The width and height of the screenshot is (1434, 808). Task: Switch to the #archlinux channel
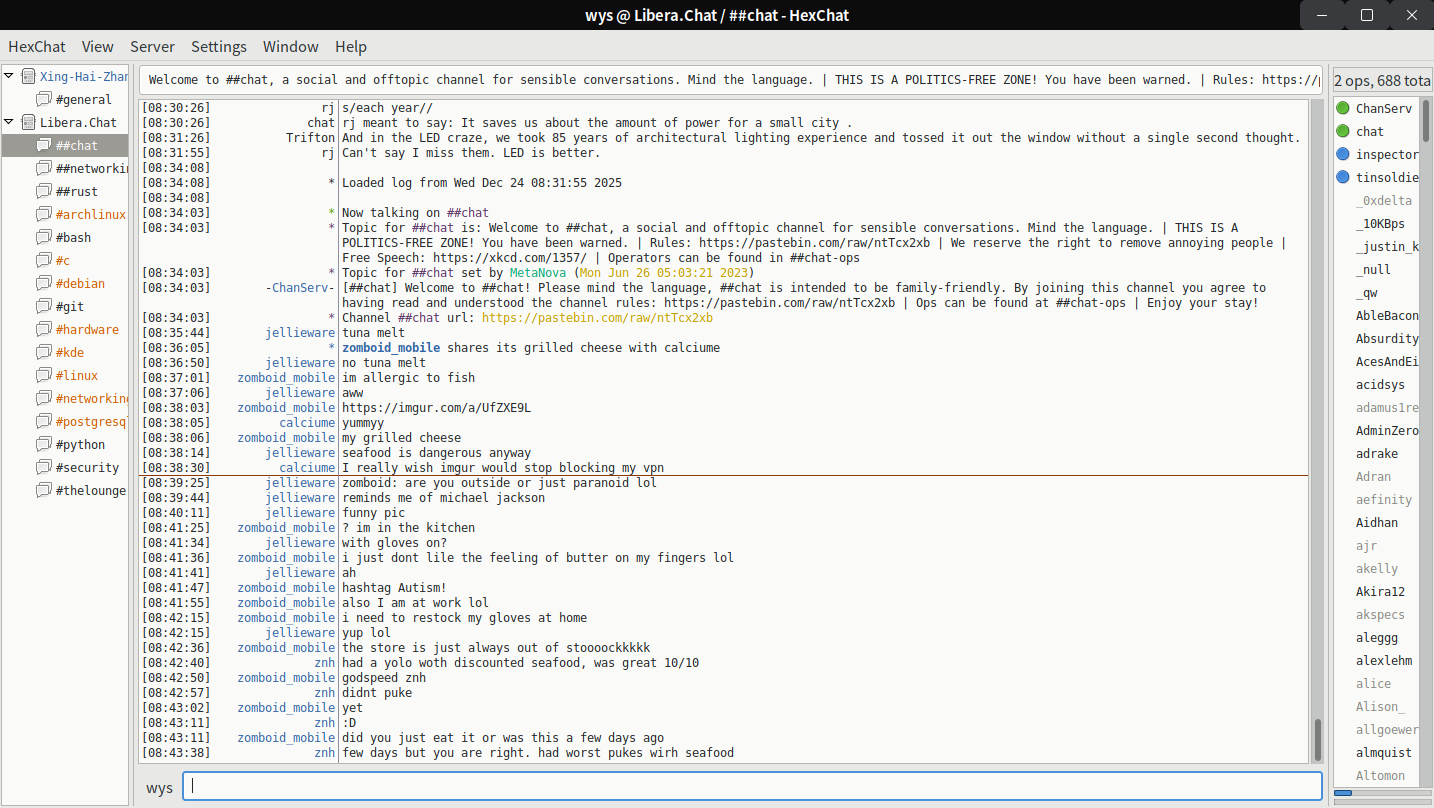point(90,214)
